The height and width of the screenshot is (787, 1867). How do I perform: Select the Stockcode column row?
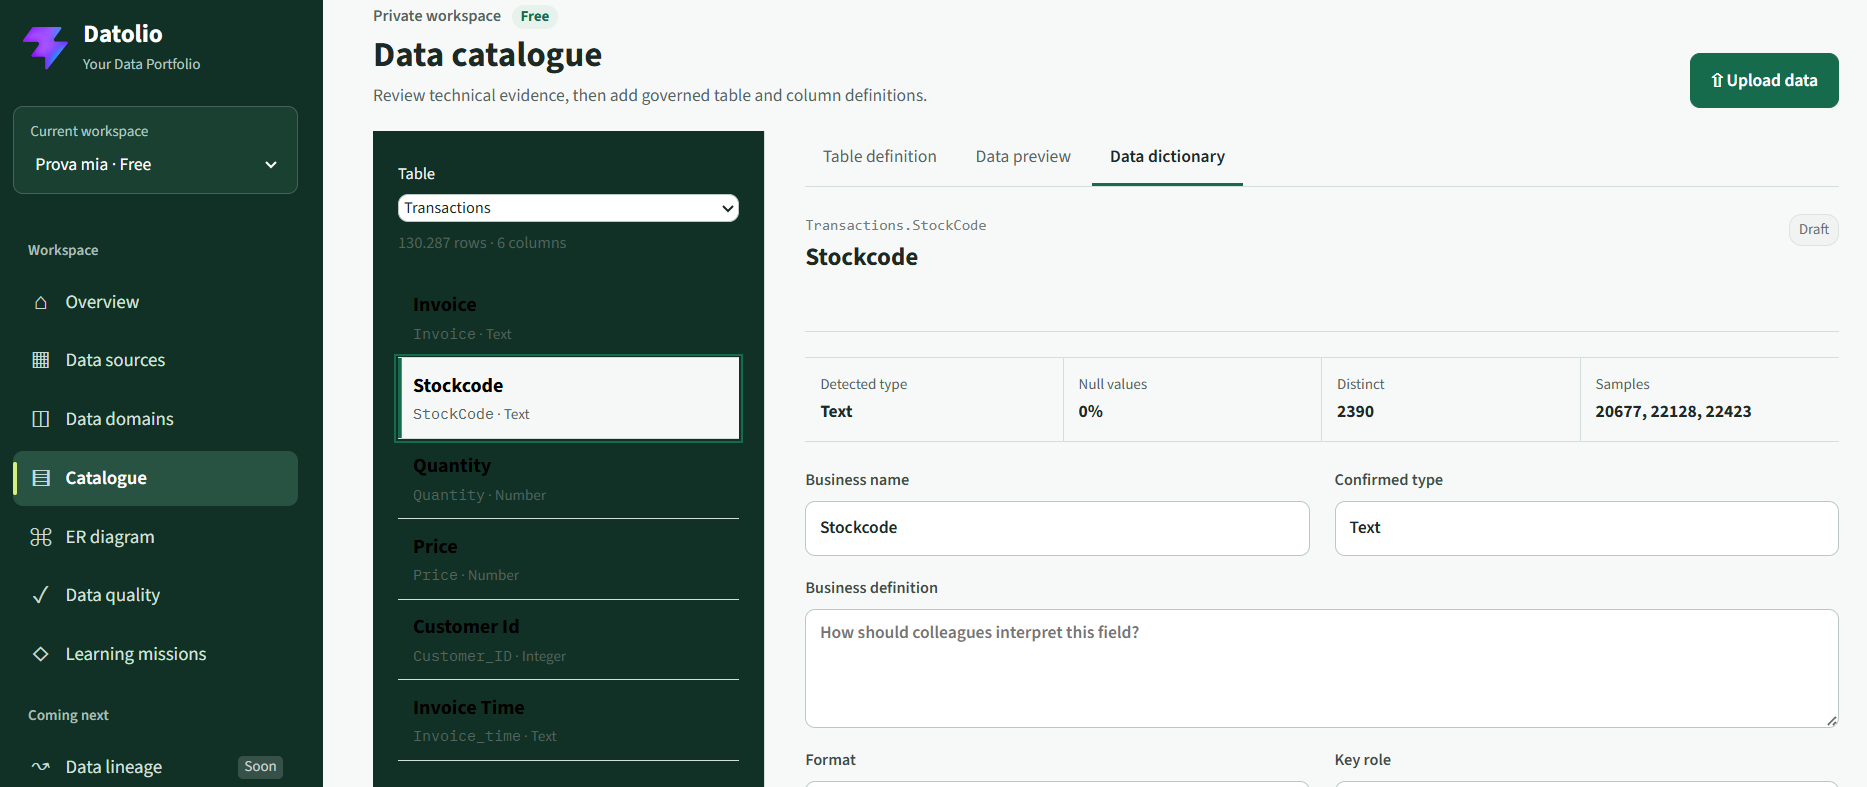[x=568, y=398]
